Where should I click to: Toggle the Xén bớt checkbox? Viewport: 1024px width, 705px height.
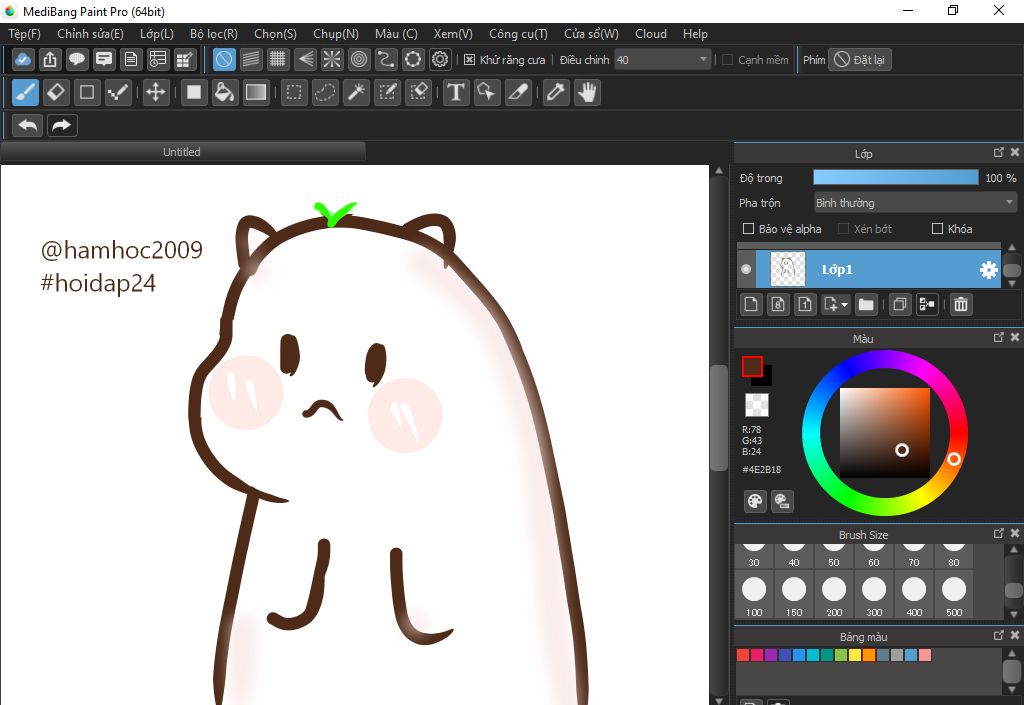pos(844,228)
